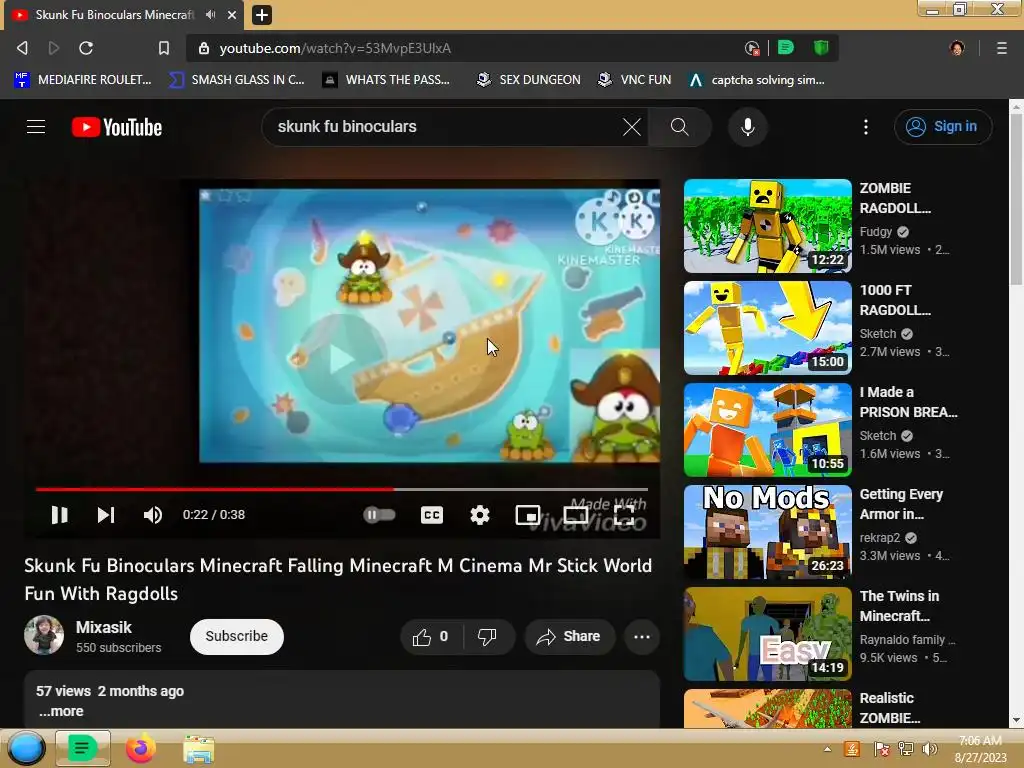The width and height of the screenshot is (1024, 768).
Task: Enable miniplayer mode
Action: 528,515
